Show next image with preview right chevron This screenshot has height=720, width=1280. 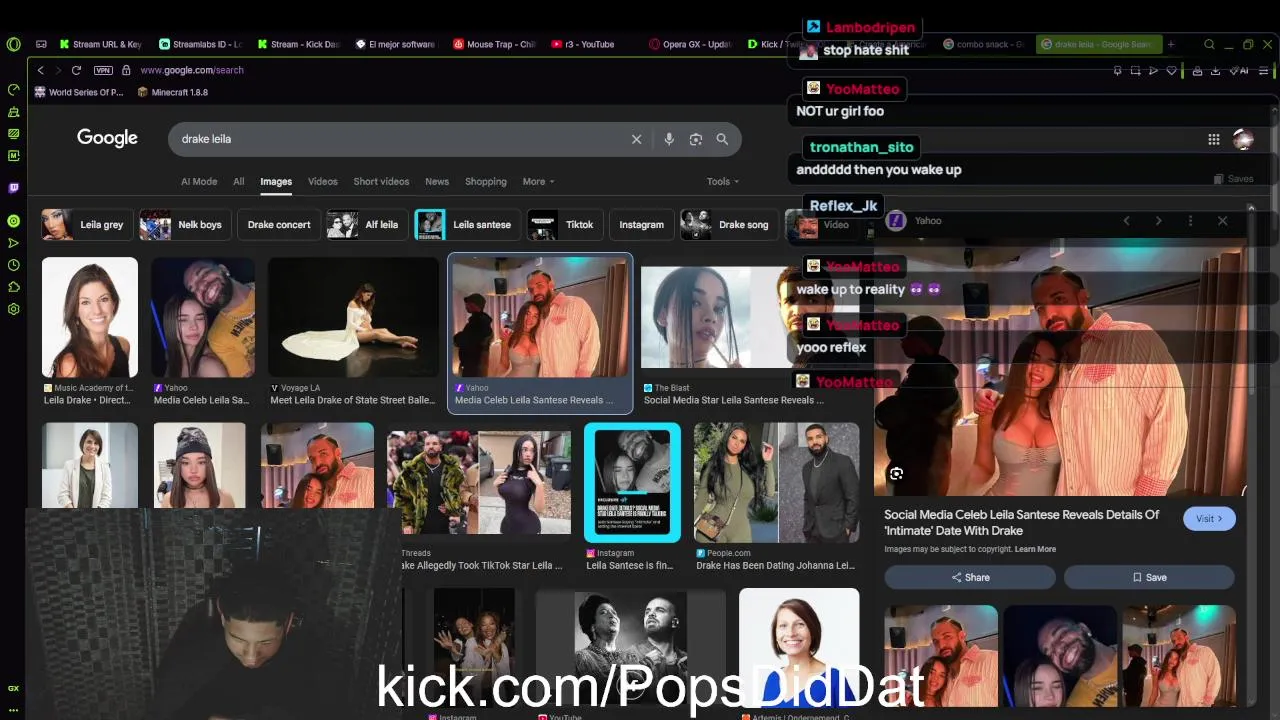tap(1158, 221)
